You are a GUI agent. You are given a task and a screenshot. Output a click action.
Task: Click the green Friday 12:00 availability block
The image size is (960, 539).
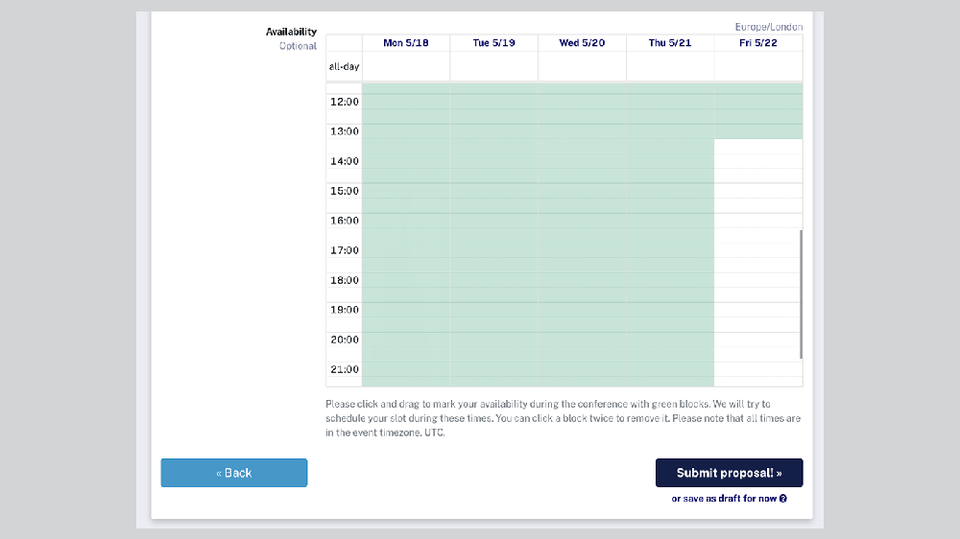coord(758,102)
